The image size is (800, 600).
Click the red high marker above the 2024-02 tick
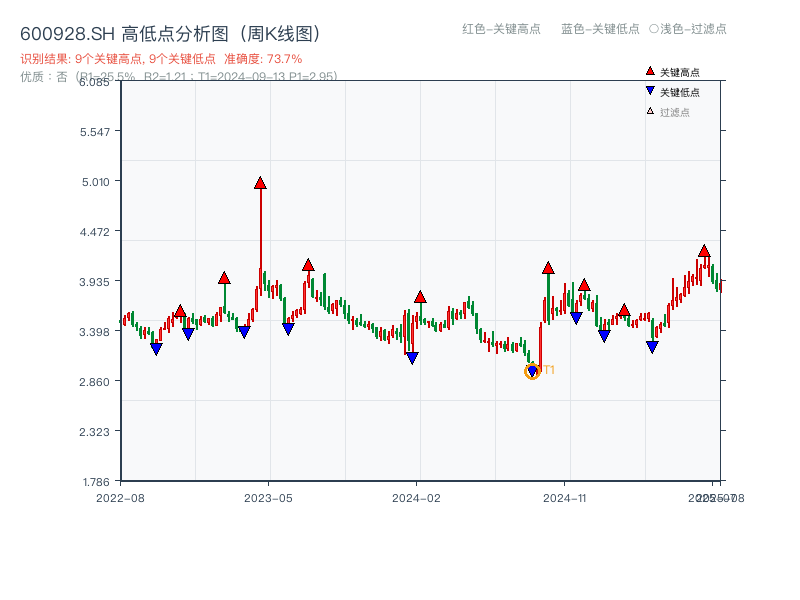point(420,297)
